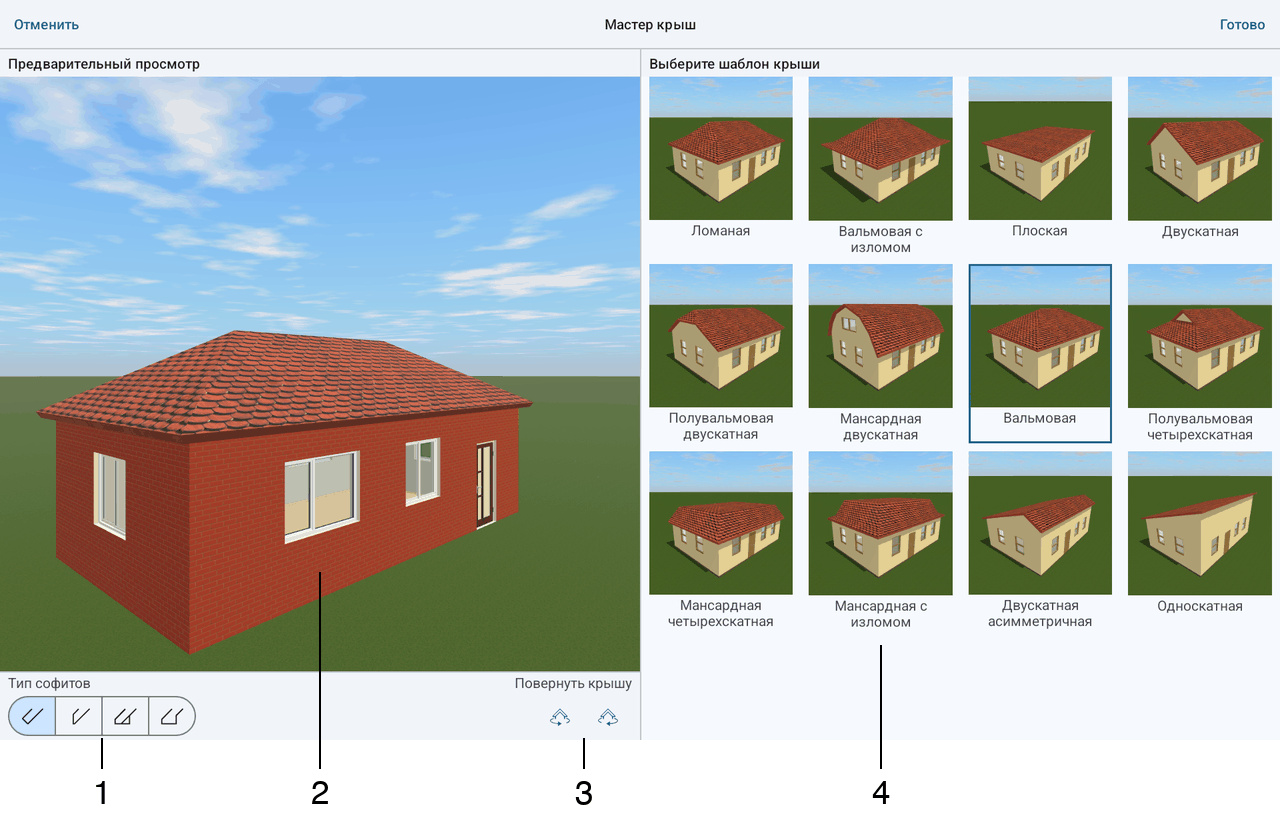Click Готово to finish roof wizard
The image size is (1280, 814).
[1242, 24]
